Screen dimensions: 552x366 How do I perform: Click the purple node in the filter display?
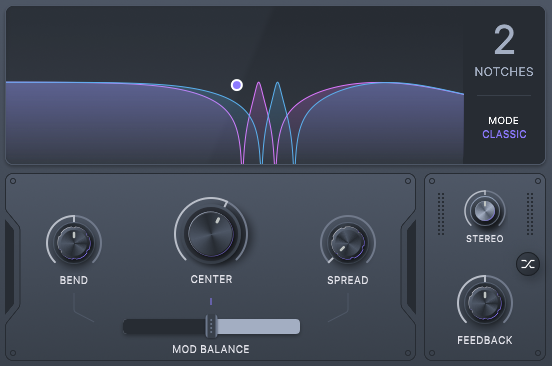tap(237, 85)
